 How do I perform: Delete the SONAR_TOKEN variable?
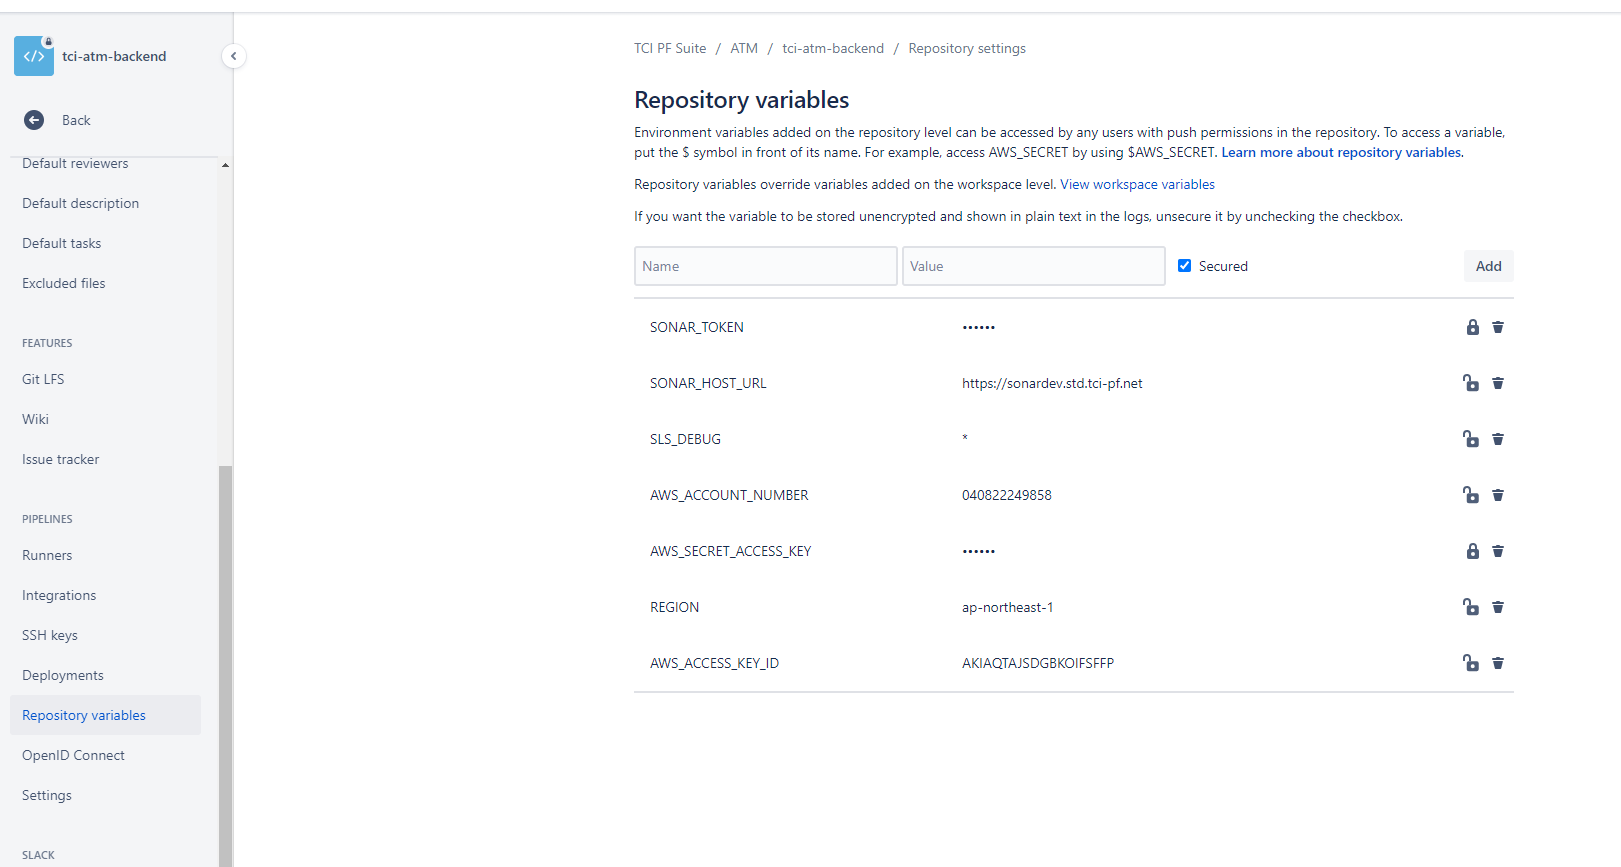1497,327
